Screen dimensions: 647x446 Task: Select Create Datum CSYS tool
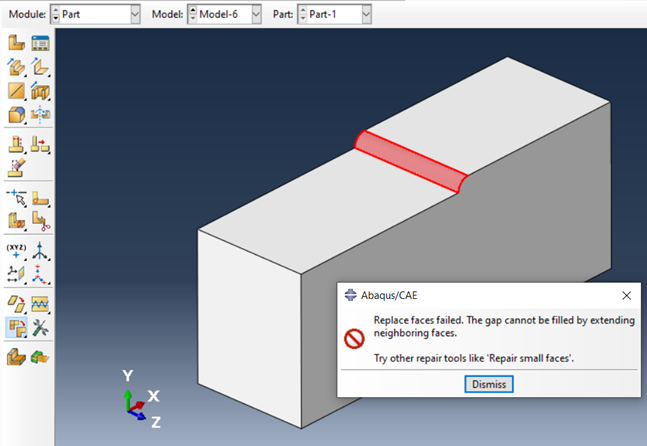coord(40,274)
